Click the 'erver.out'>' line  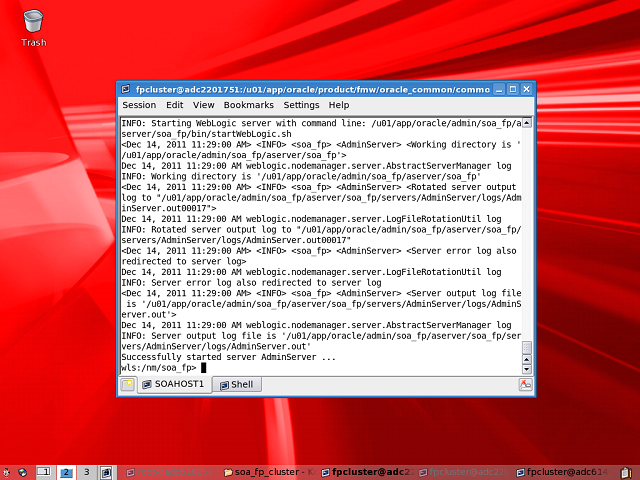coord(149,315)
